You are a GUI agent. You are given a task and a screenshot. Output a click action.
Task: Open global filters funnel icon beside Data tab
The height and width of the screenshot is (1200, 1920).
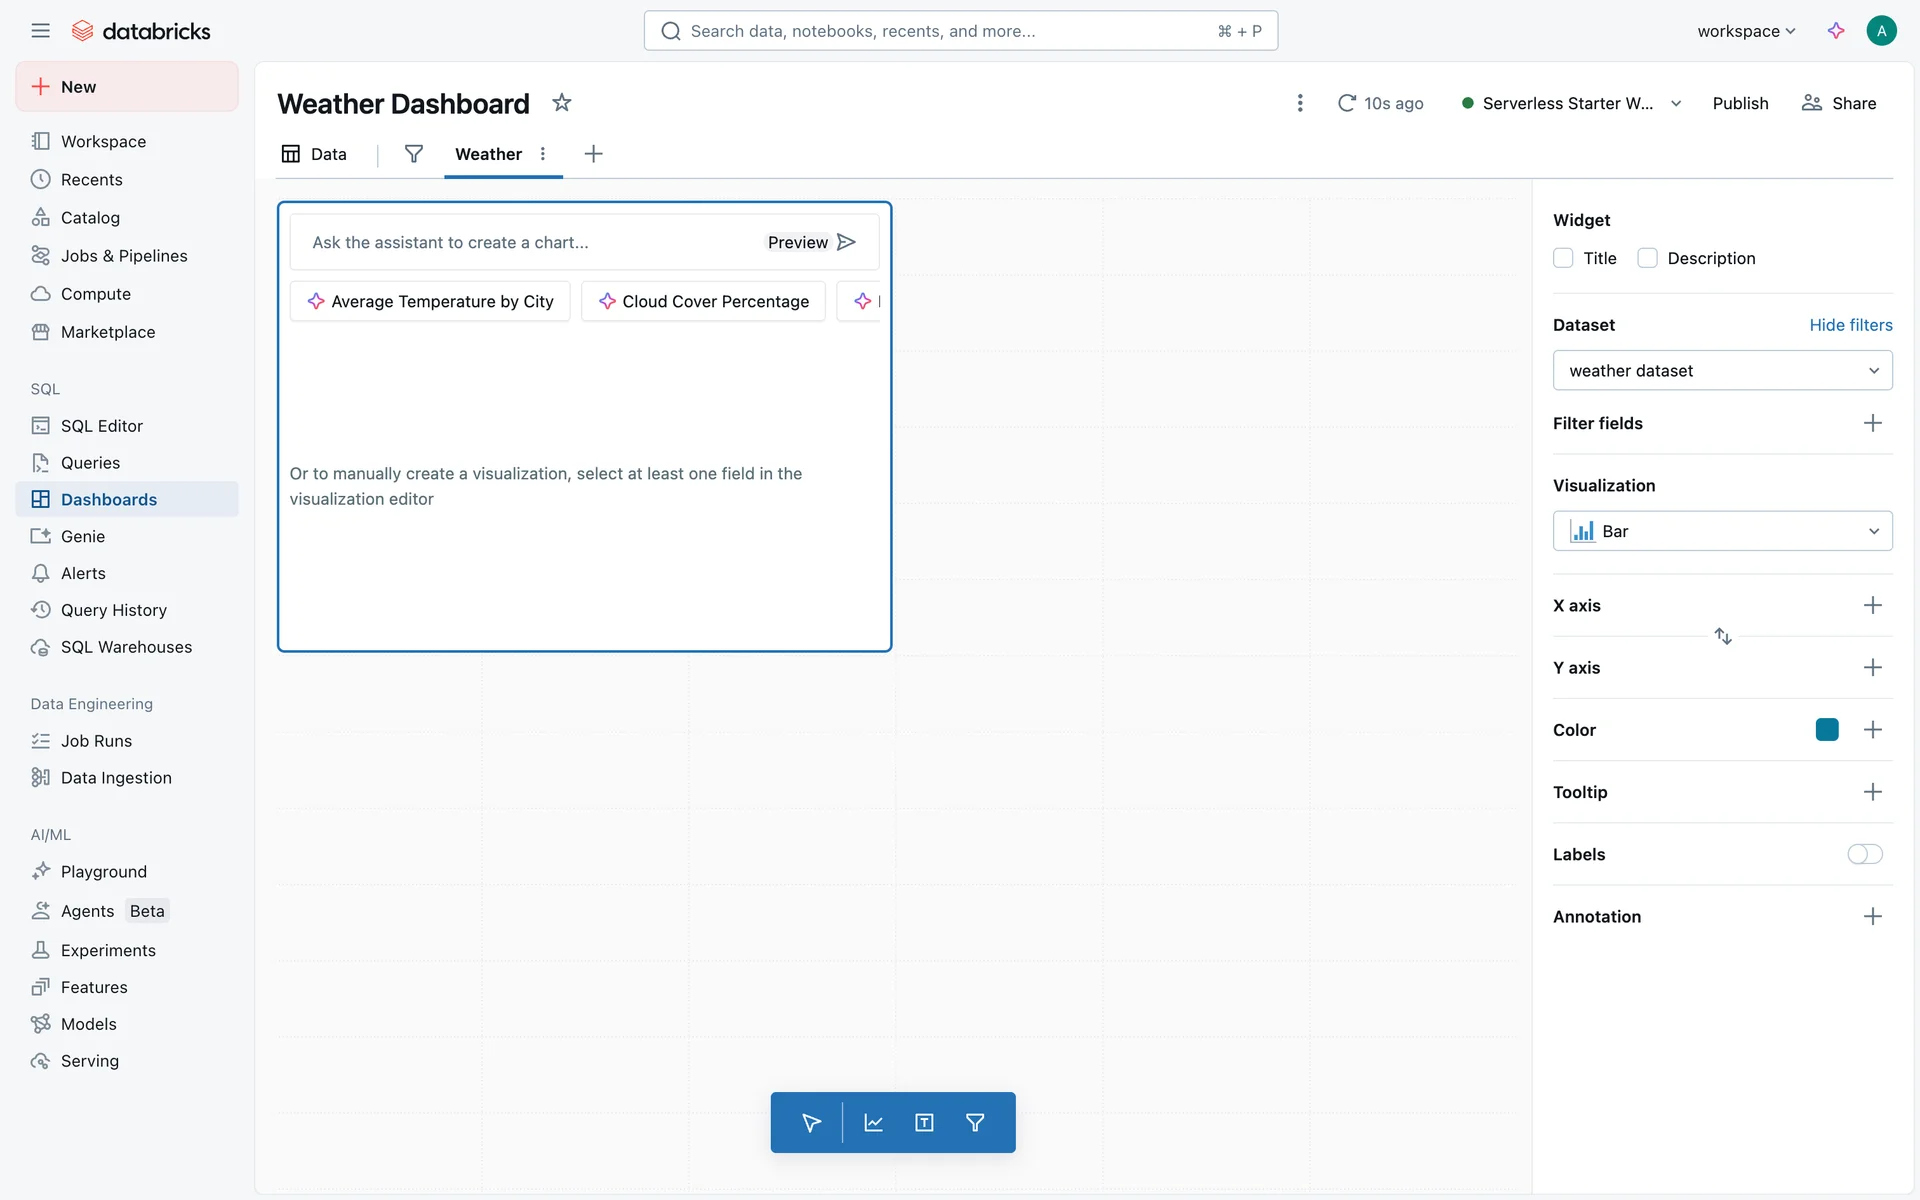[413, 154]
